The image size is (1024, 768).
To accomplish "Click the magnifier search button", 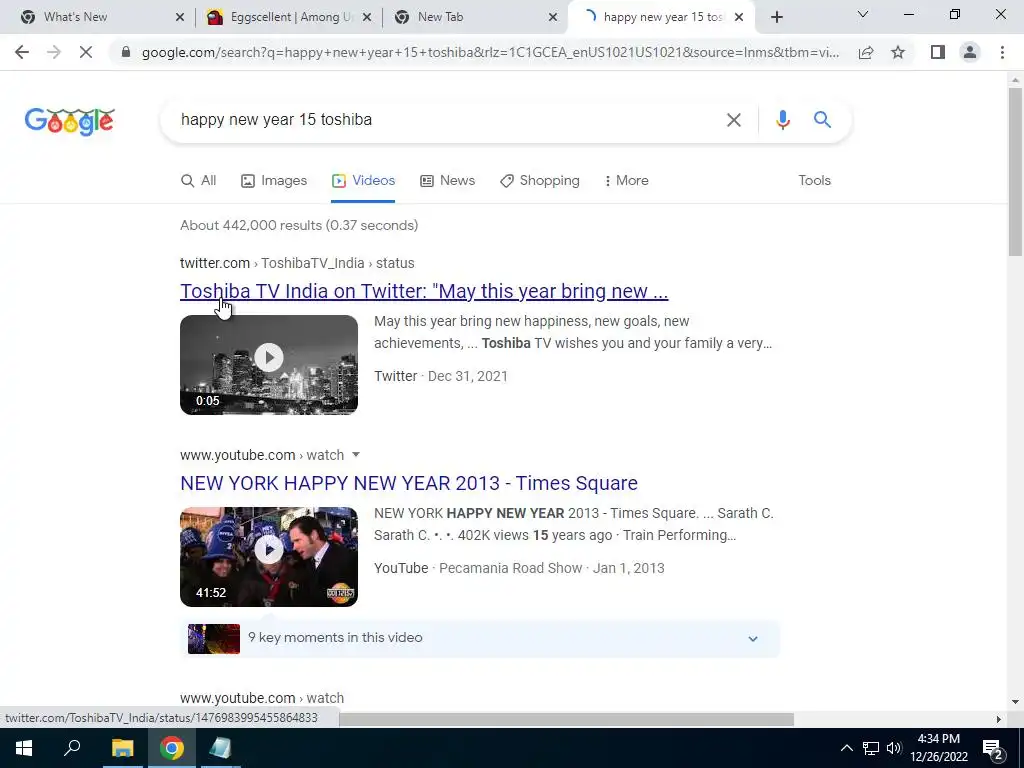I will (822, 120).
